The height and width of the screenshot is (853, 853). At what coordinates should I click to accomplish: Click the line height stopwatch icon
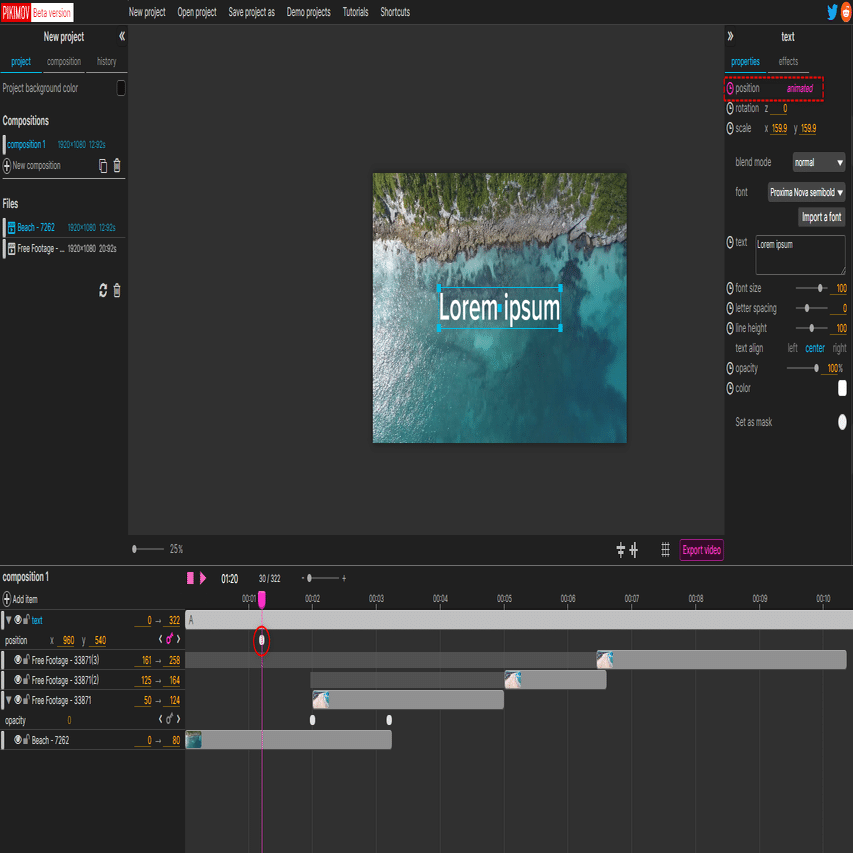[x=730, y=329]
